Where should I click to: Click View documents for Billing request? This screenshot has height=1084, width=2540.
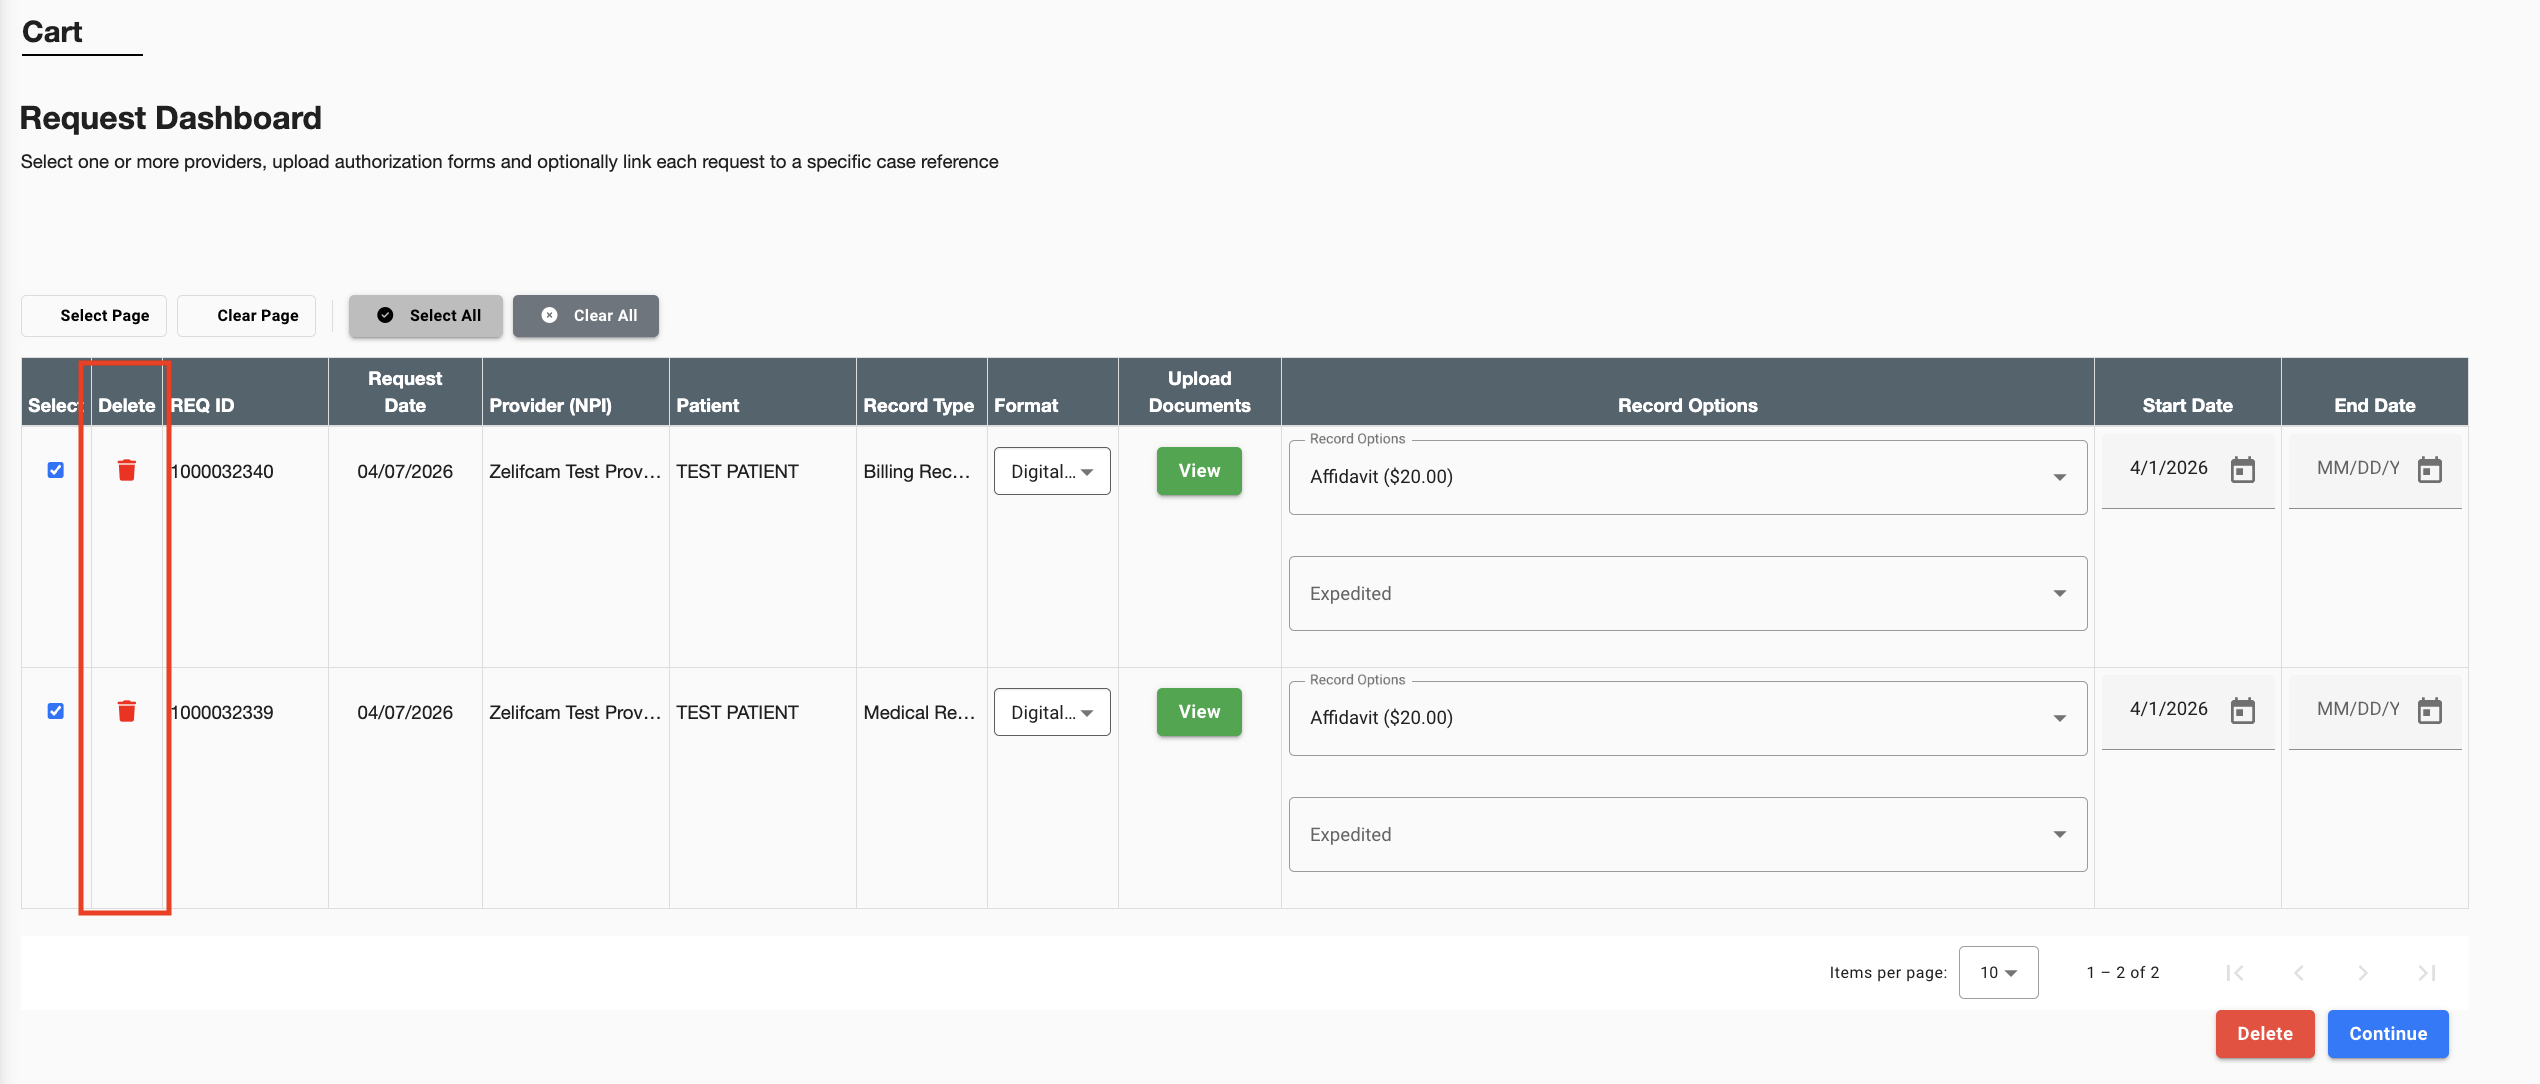coord(1199,471)
